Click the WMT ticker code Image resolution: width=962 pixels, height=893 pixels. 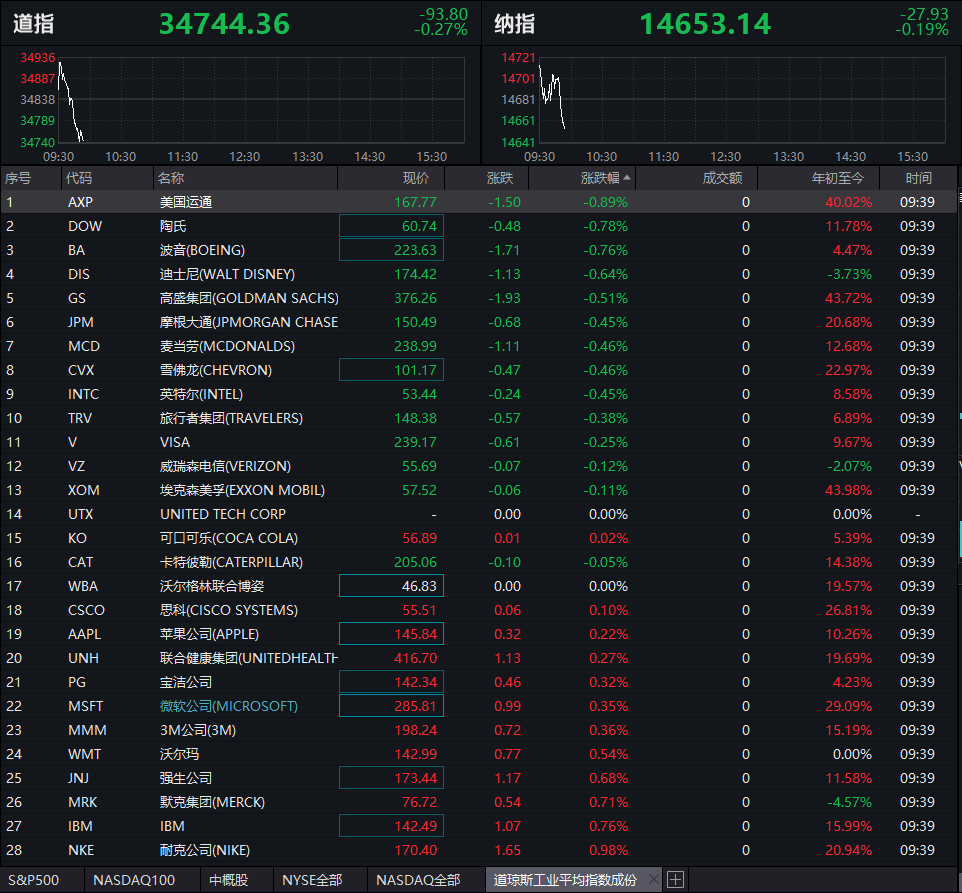[x=84, y=754]
